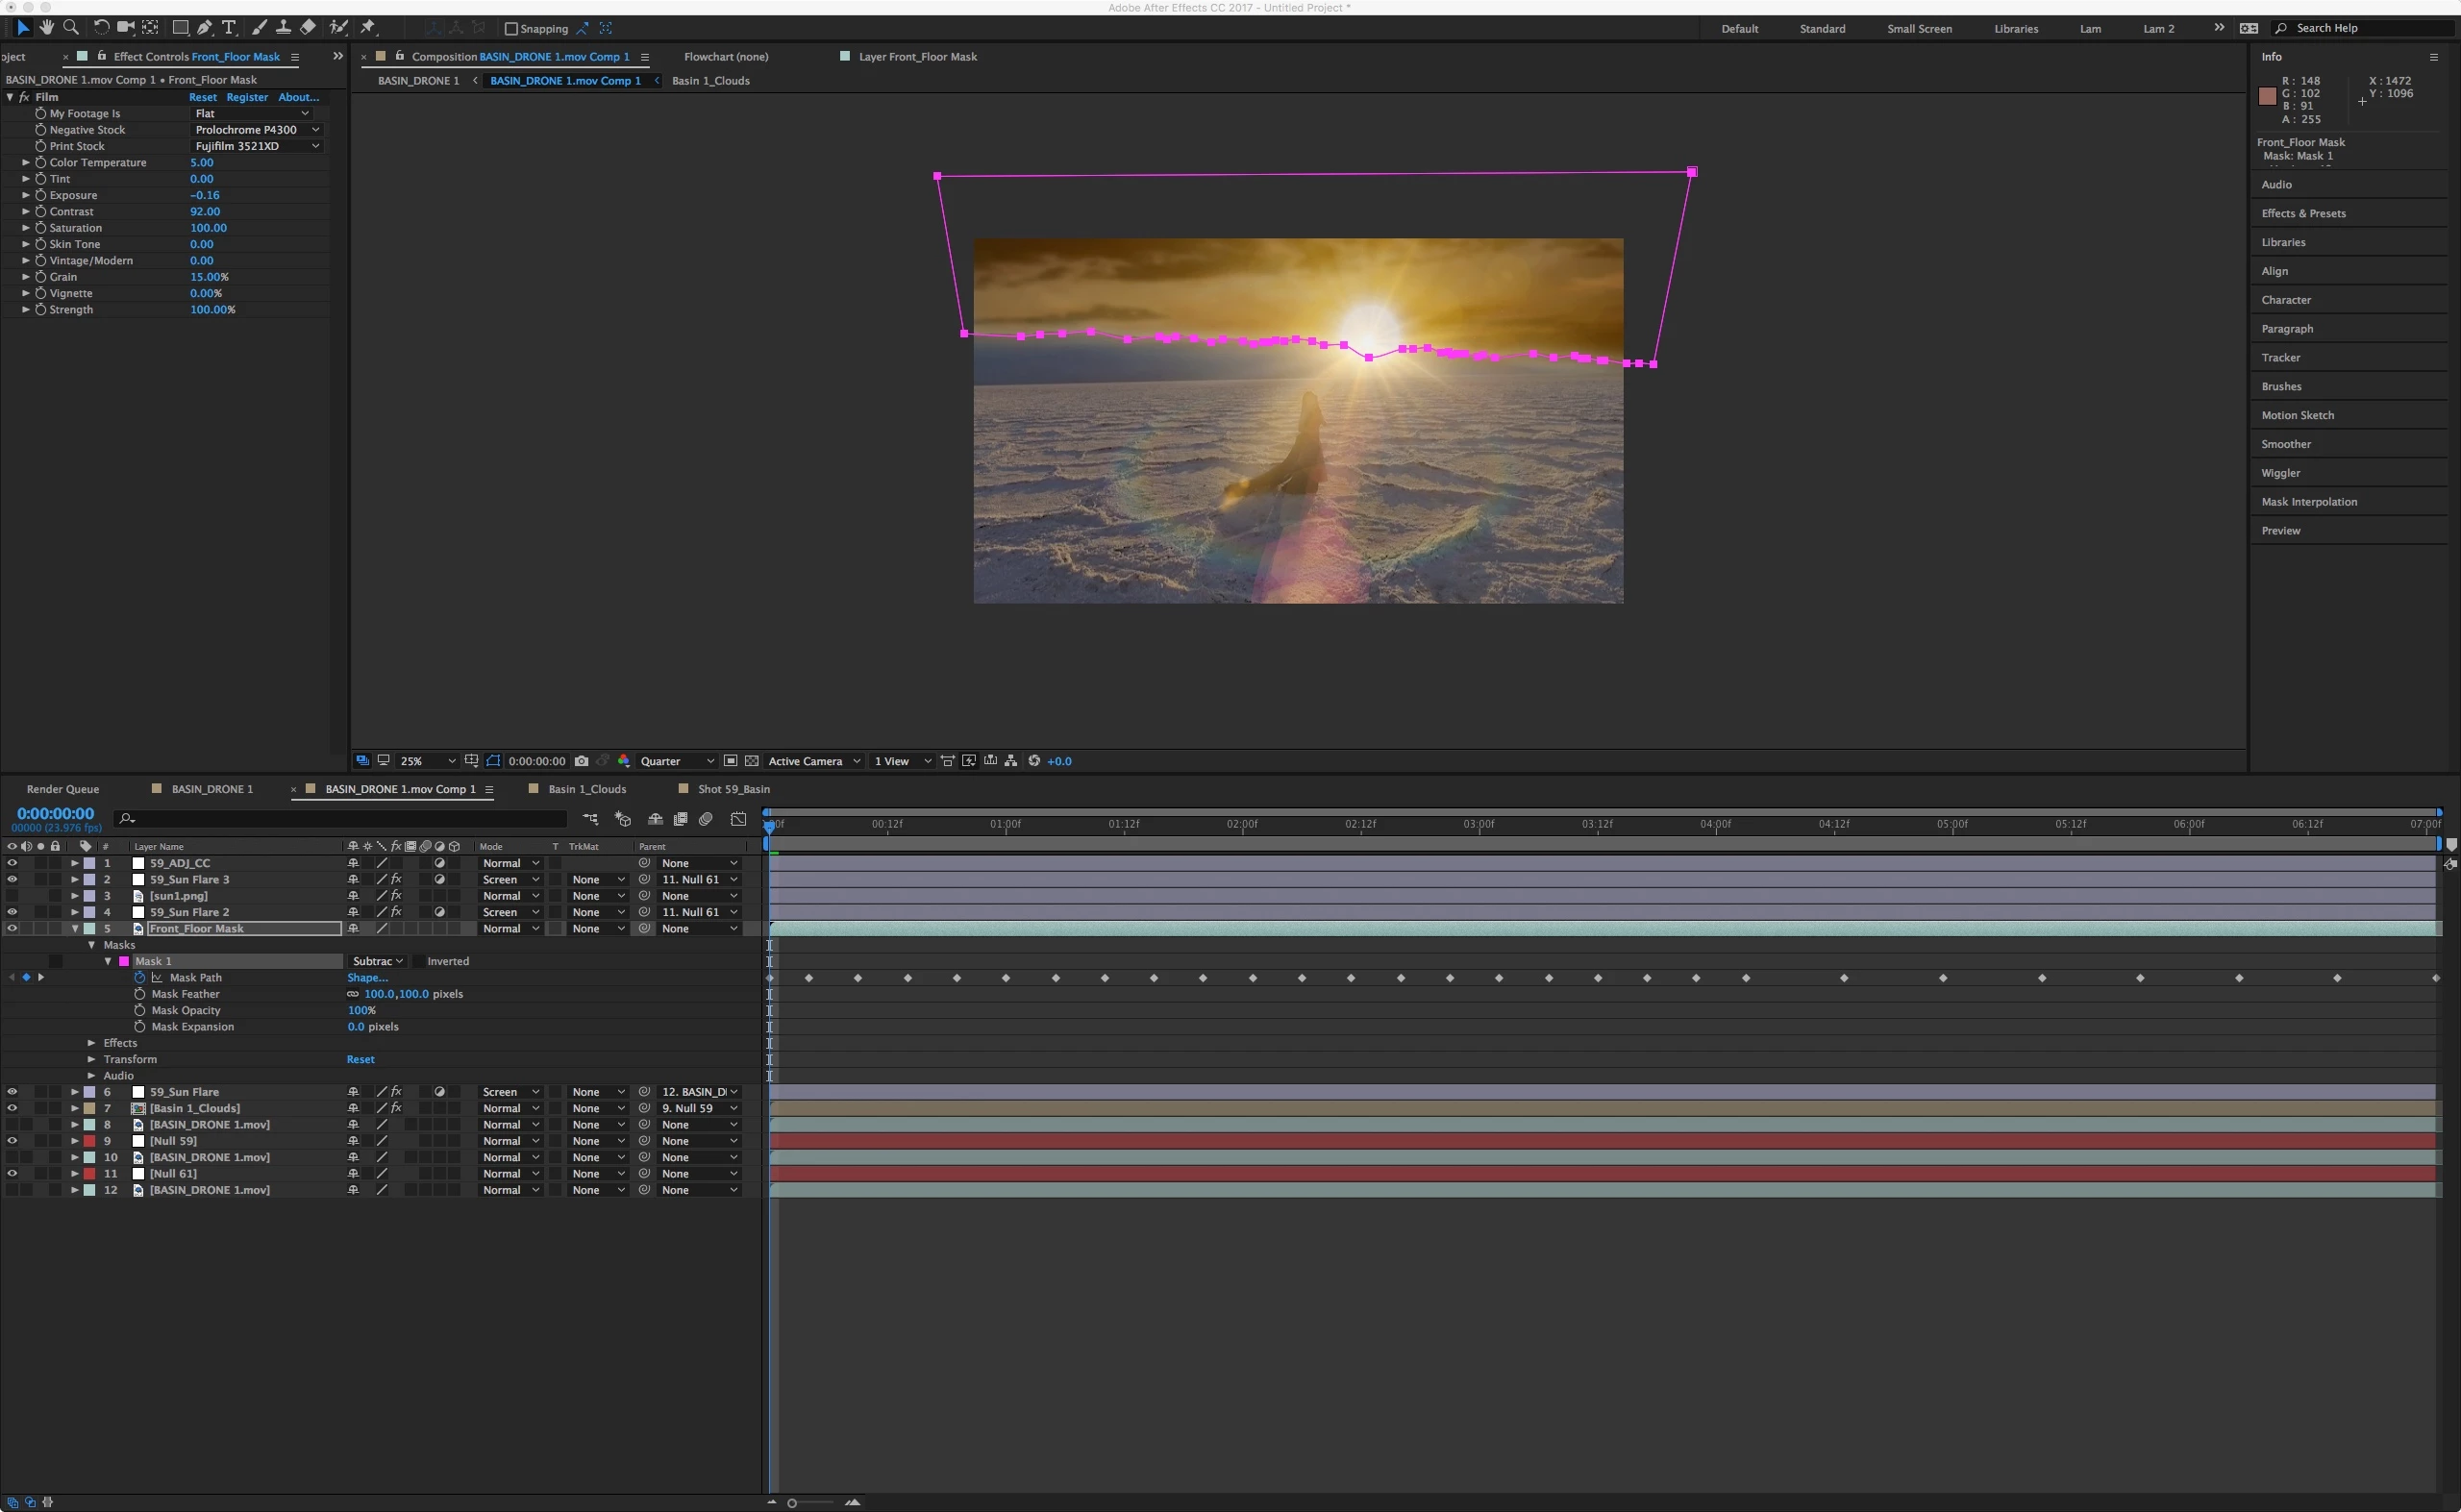The width and height of the screenshot is (2461, 1512).
Task: Switch to the Basin 1_Clouds timeline tab
Action: (x=586, y=789)
